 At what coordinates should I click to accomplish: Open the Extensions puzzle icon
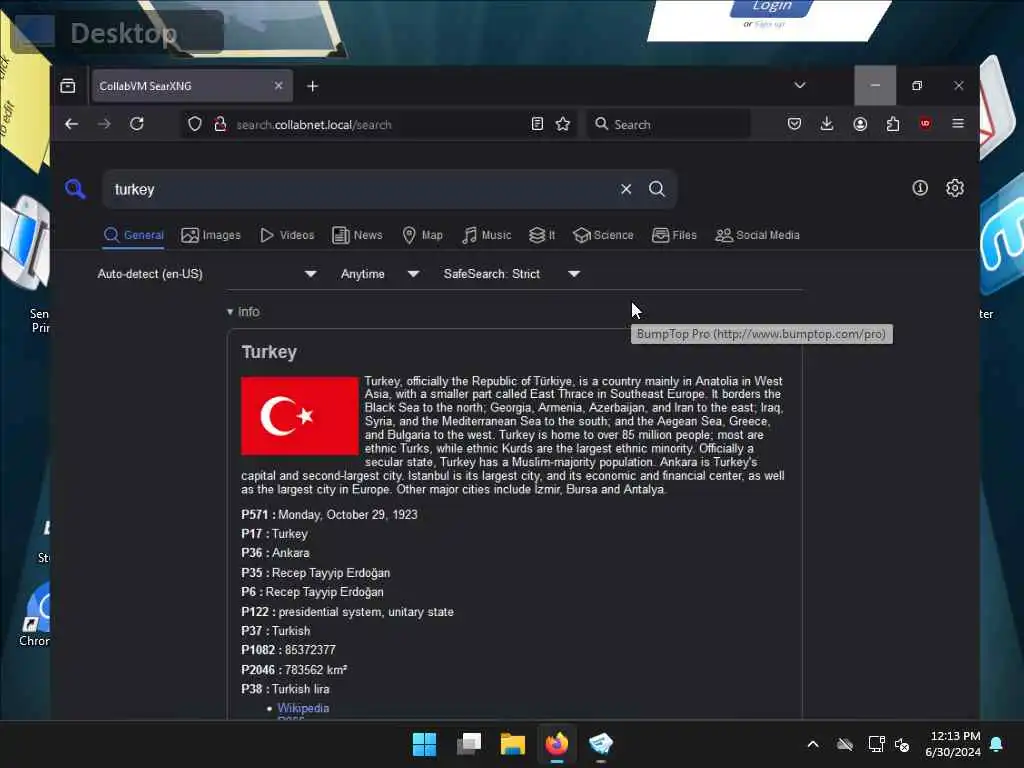click(x=893, y=124)
